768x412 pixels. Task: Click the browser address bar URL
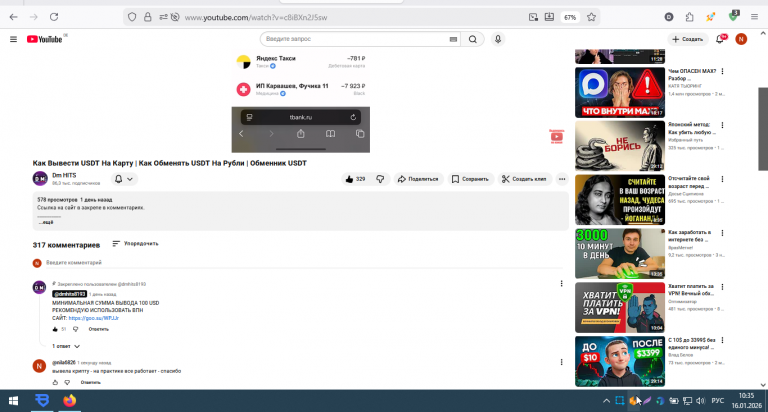point(256,17)
